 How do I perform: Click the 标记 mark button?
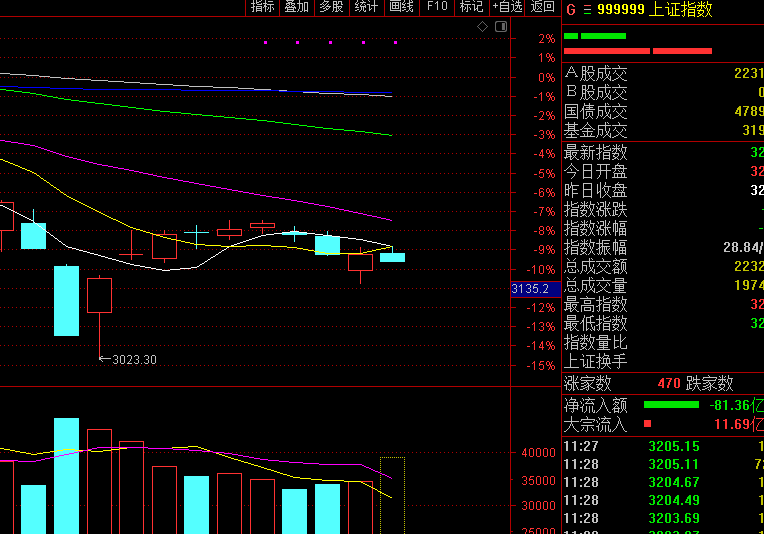470,7
